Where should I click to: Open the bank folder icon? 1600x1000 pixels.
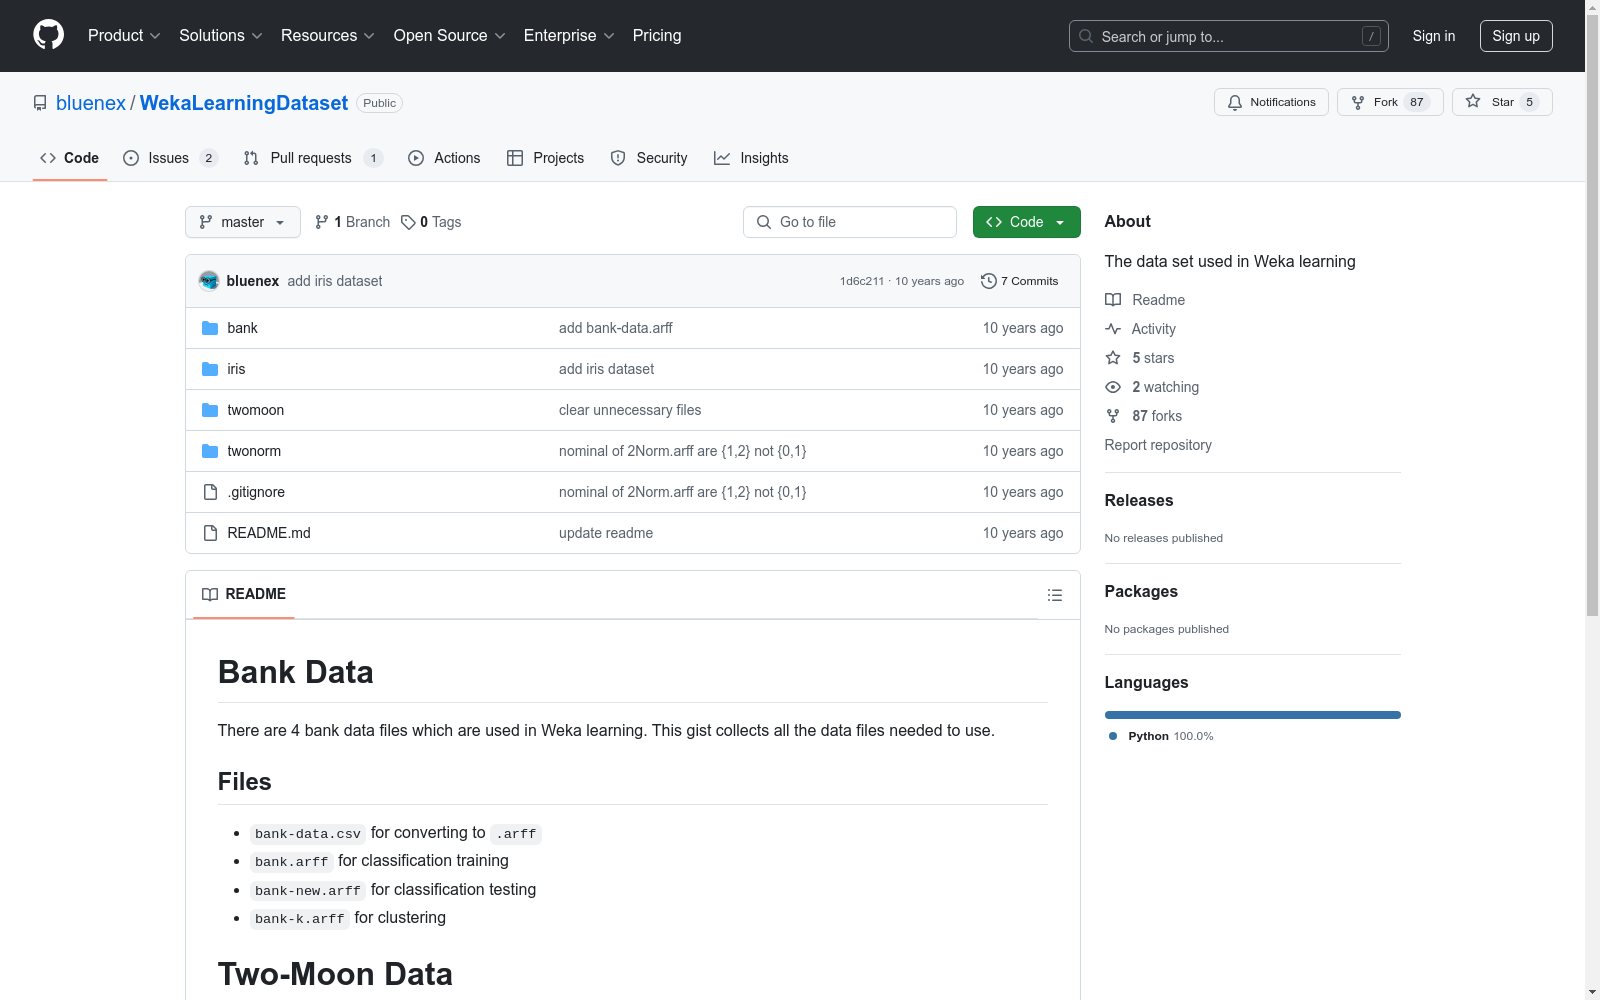click(x=210, y=328)
